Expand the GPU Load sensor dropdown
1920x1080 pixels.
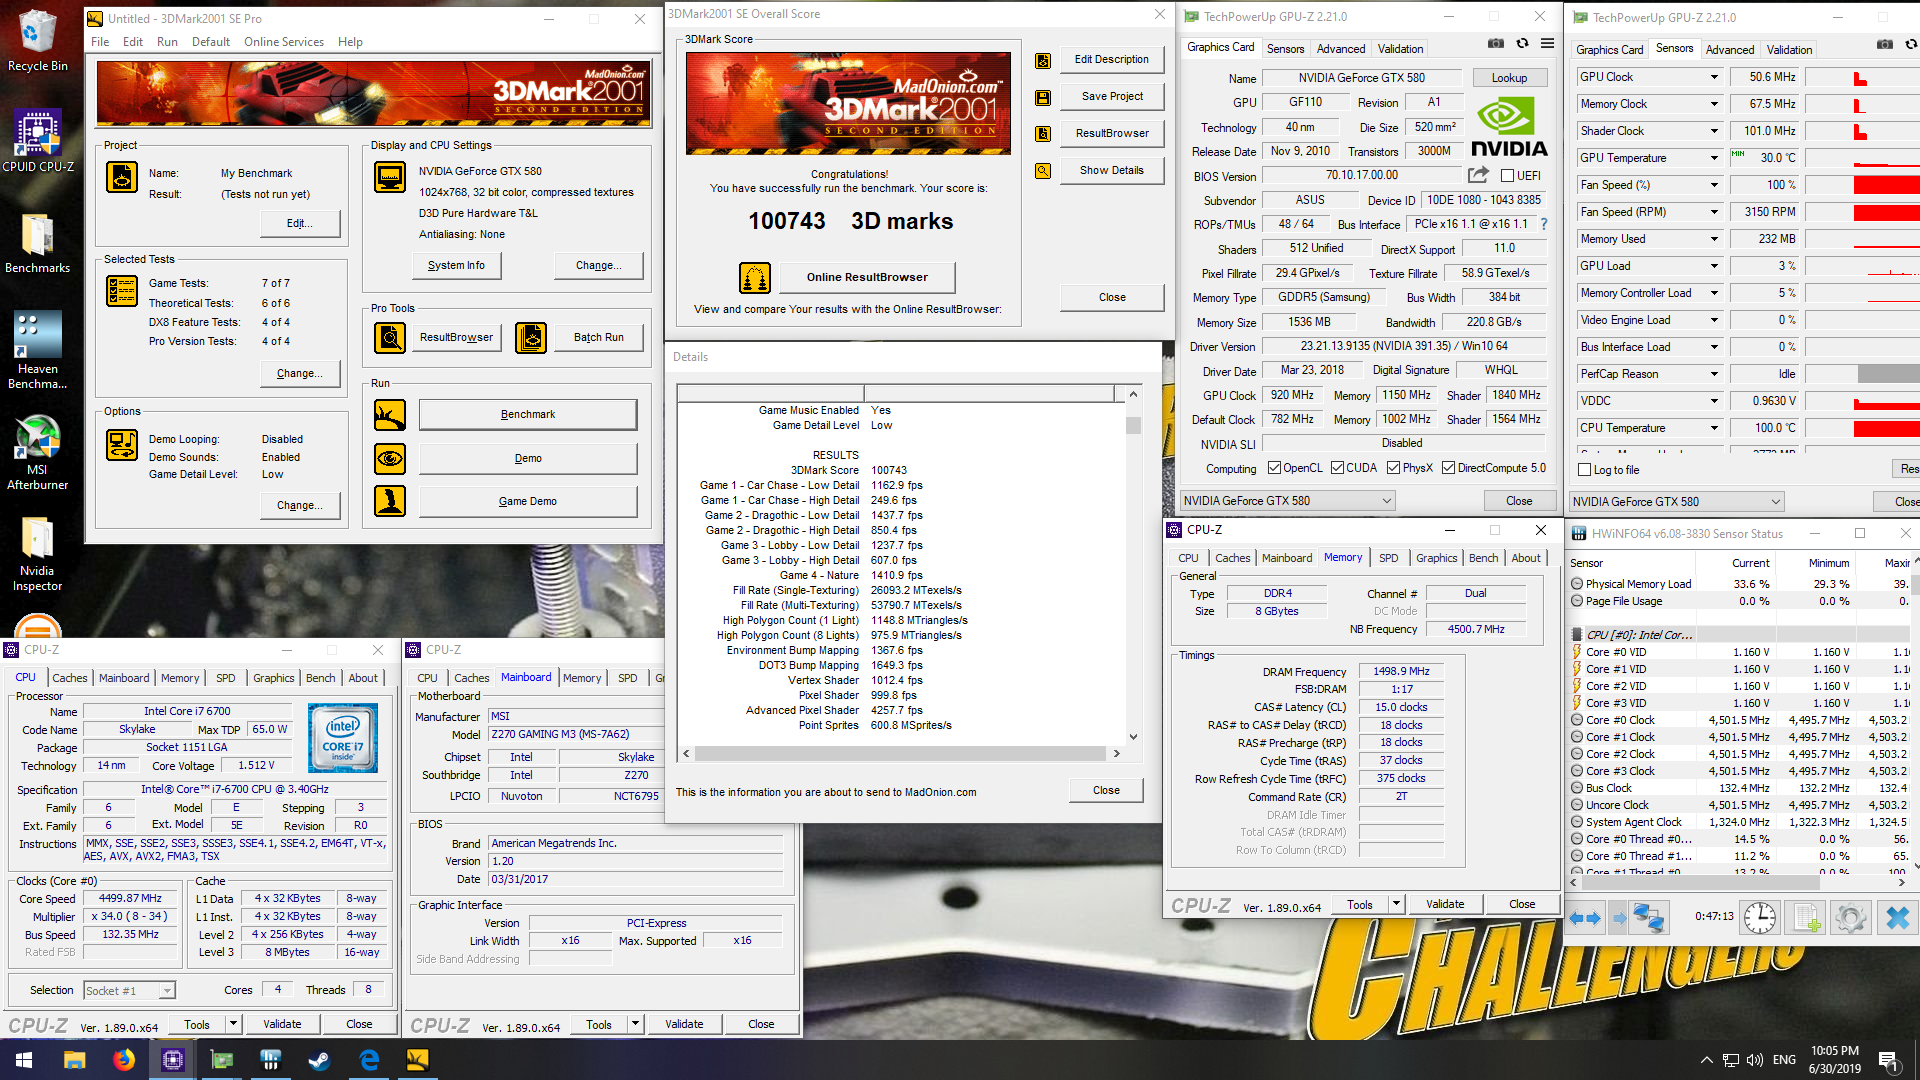pyautogui.click(x=1714, y=266)
